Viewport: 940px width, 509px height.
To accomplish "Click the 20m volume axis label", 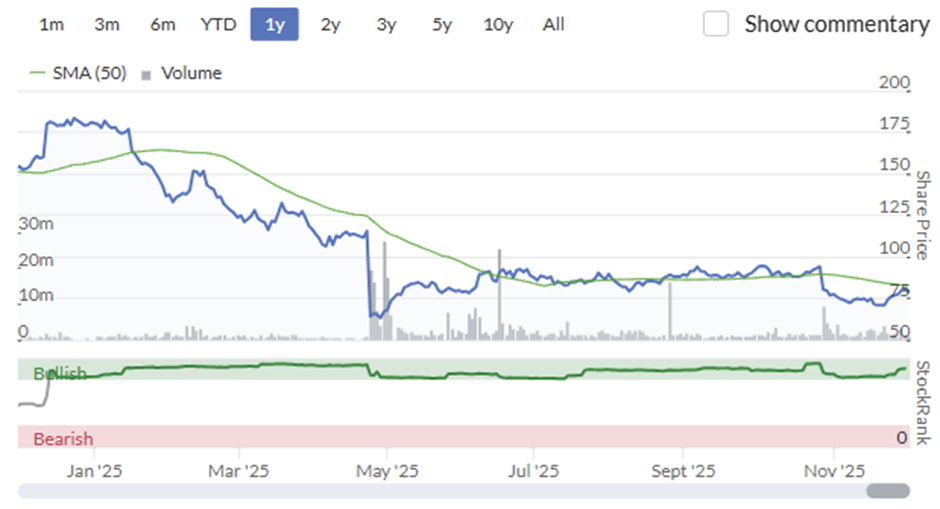I will [36, 260].
